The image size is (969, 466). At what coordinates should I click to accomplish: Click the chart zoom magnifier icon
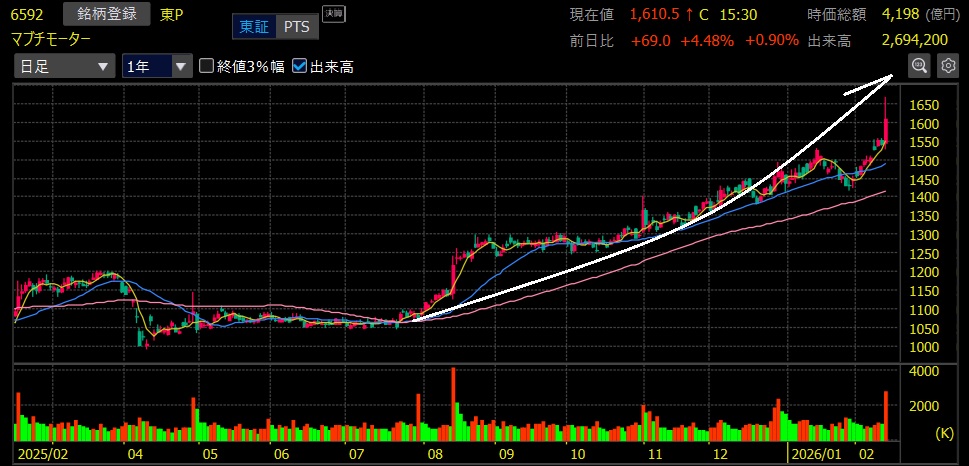[918, 66]
